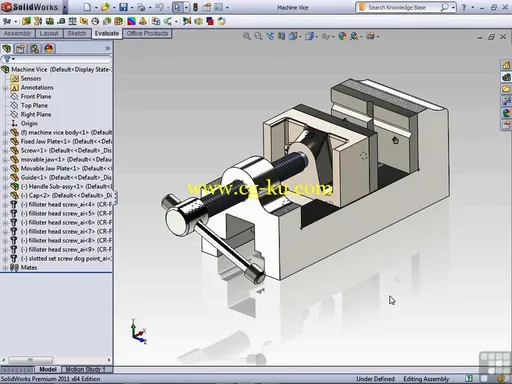Switch to the Layout tab
Viewport: 512px width, 384px height.
[49, 33]
